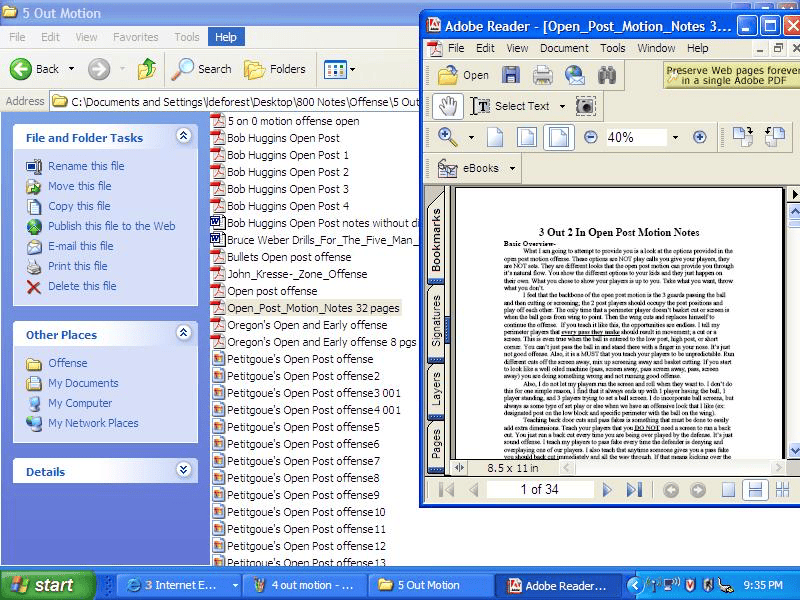Image resolution: width=800 pixels, height=600 pixels.
Task: Print the PDF using the printer icon
Action: point(542,75)
